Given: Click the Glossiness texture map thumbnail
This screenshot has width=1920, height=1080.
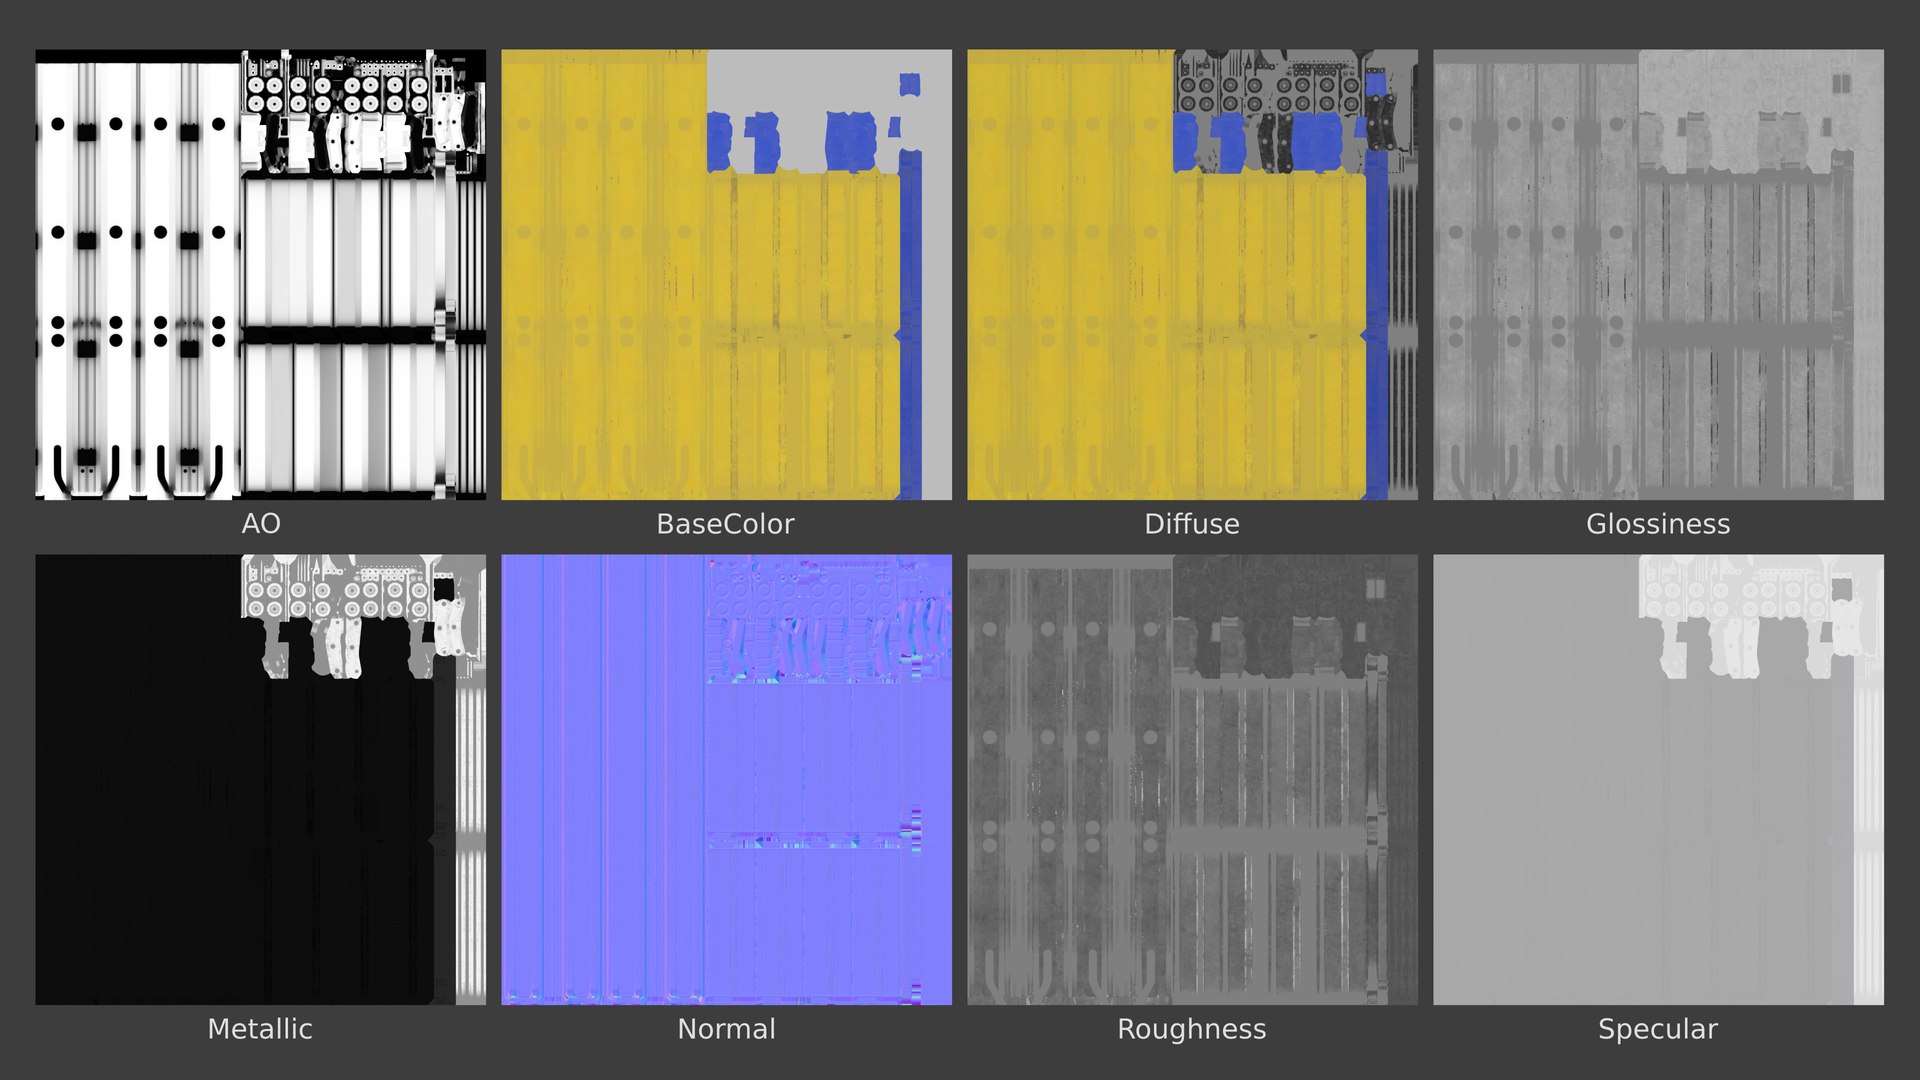Looking at the screenshot, I should tap(1658, 275).
